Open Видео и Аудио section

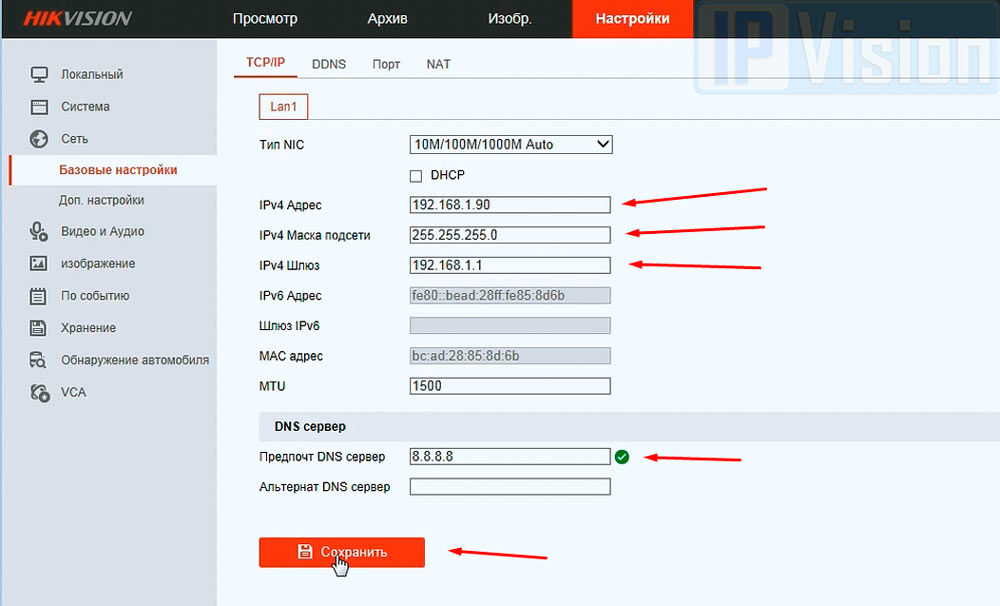[x=103, y=232]
